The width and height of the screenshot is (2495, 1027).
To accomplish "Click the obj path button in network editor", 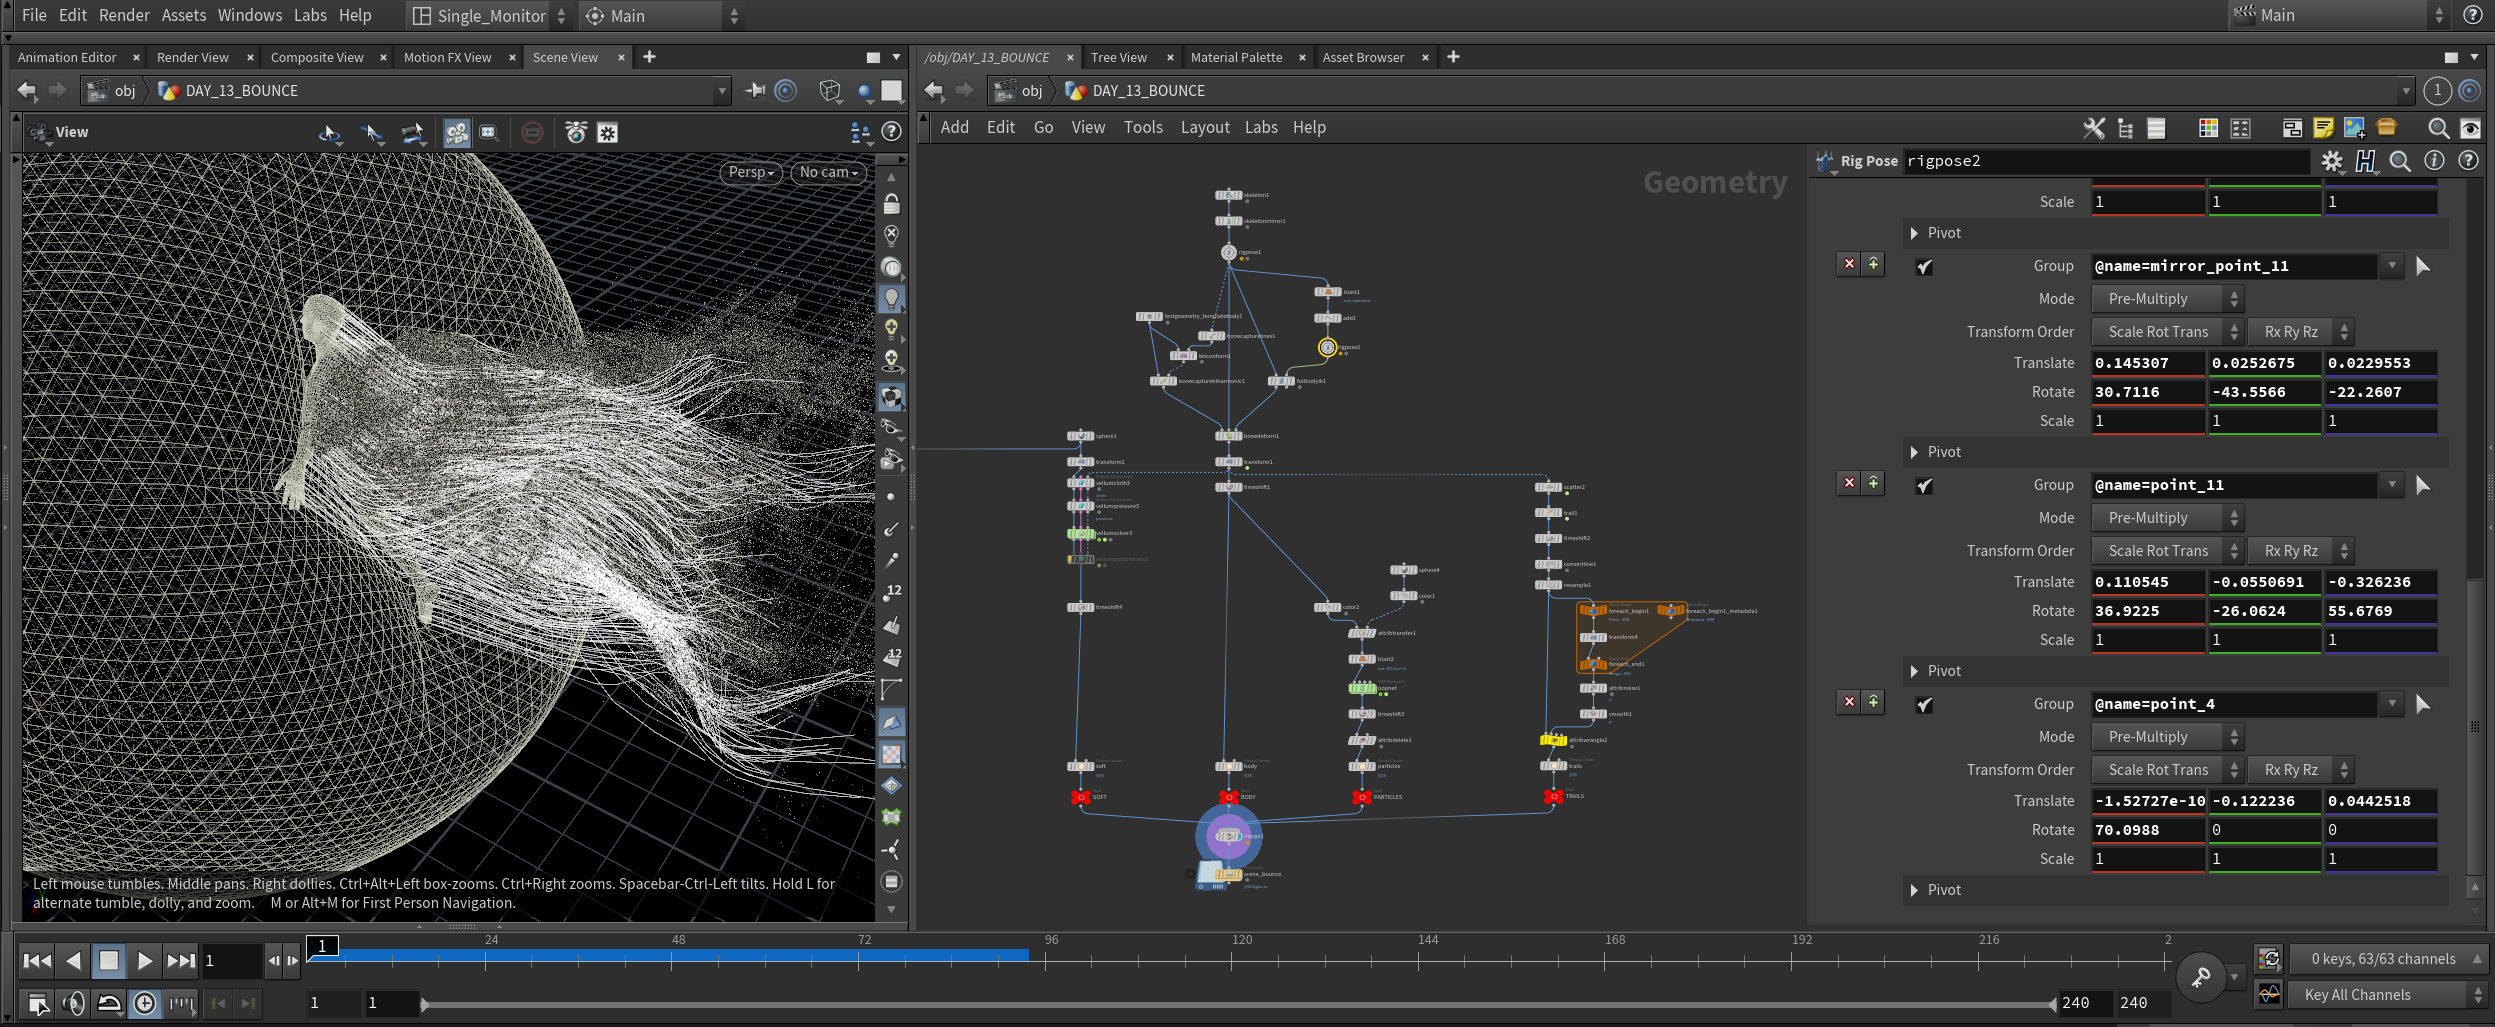I will pos(1019,91).
